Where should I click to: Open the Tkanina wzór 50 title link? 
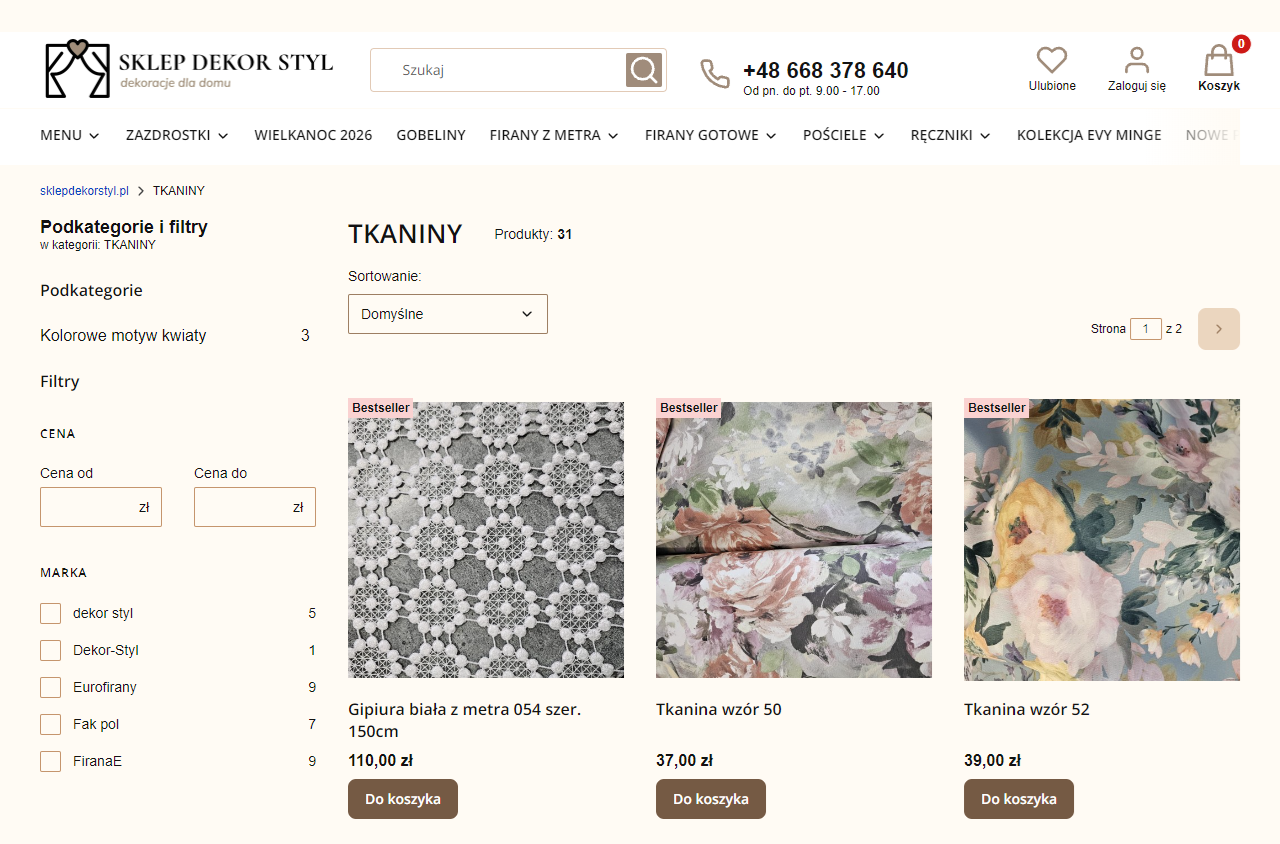(719, 710)
